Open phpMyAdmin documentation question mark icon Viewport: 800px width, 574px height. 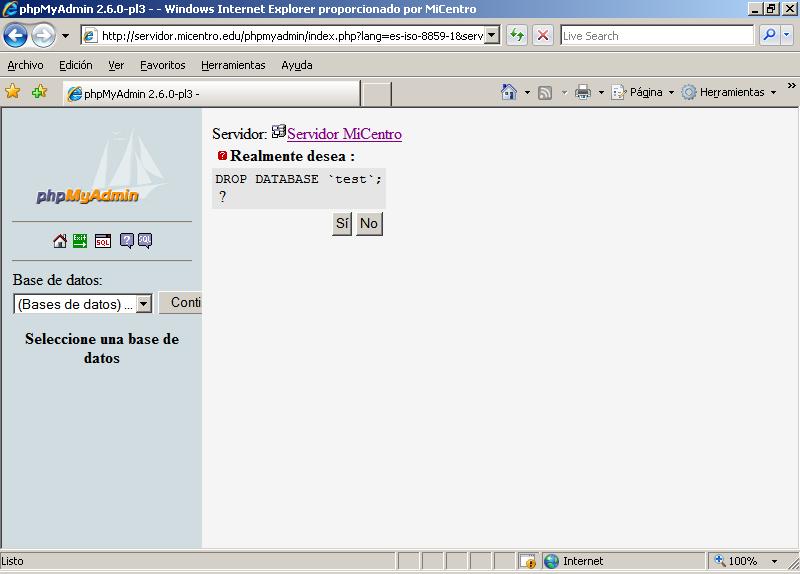click(x=127, y=241)
